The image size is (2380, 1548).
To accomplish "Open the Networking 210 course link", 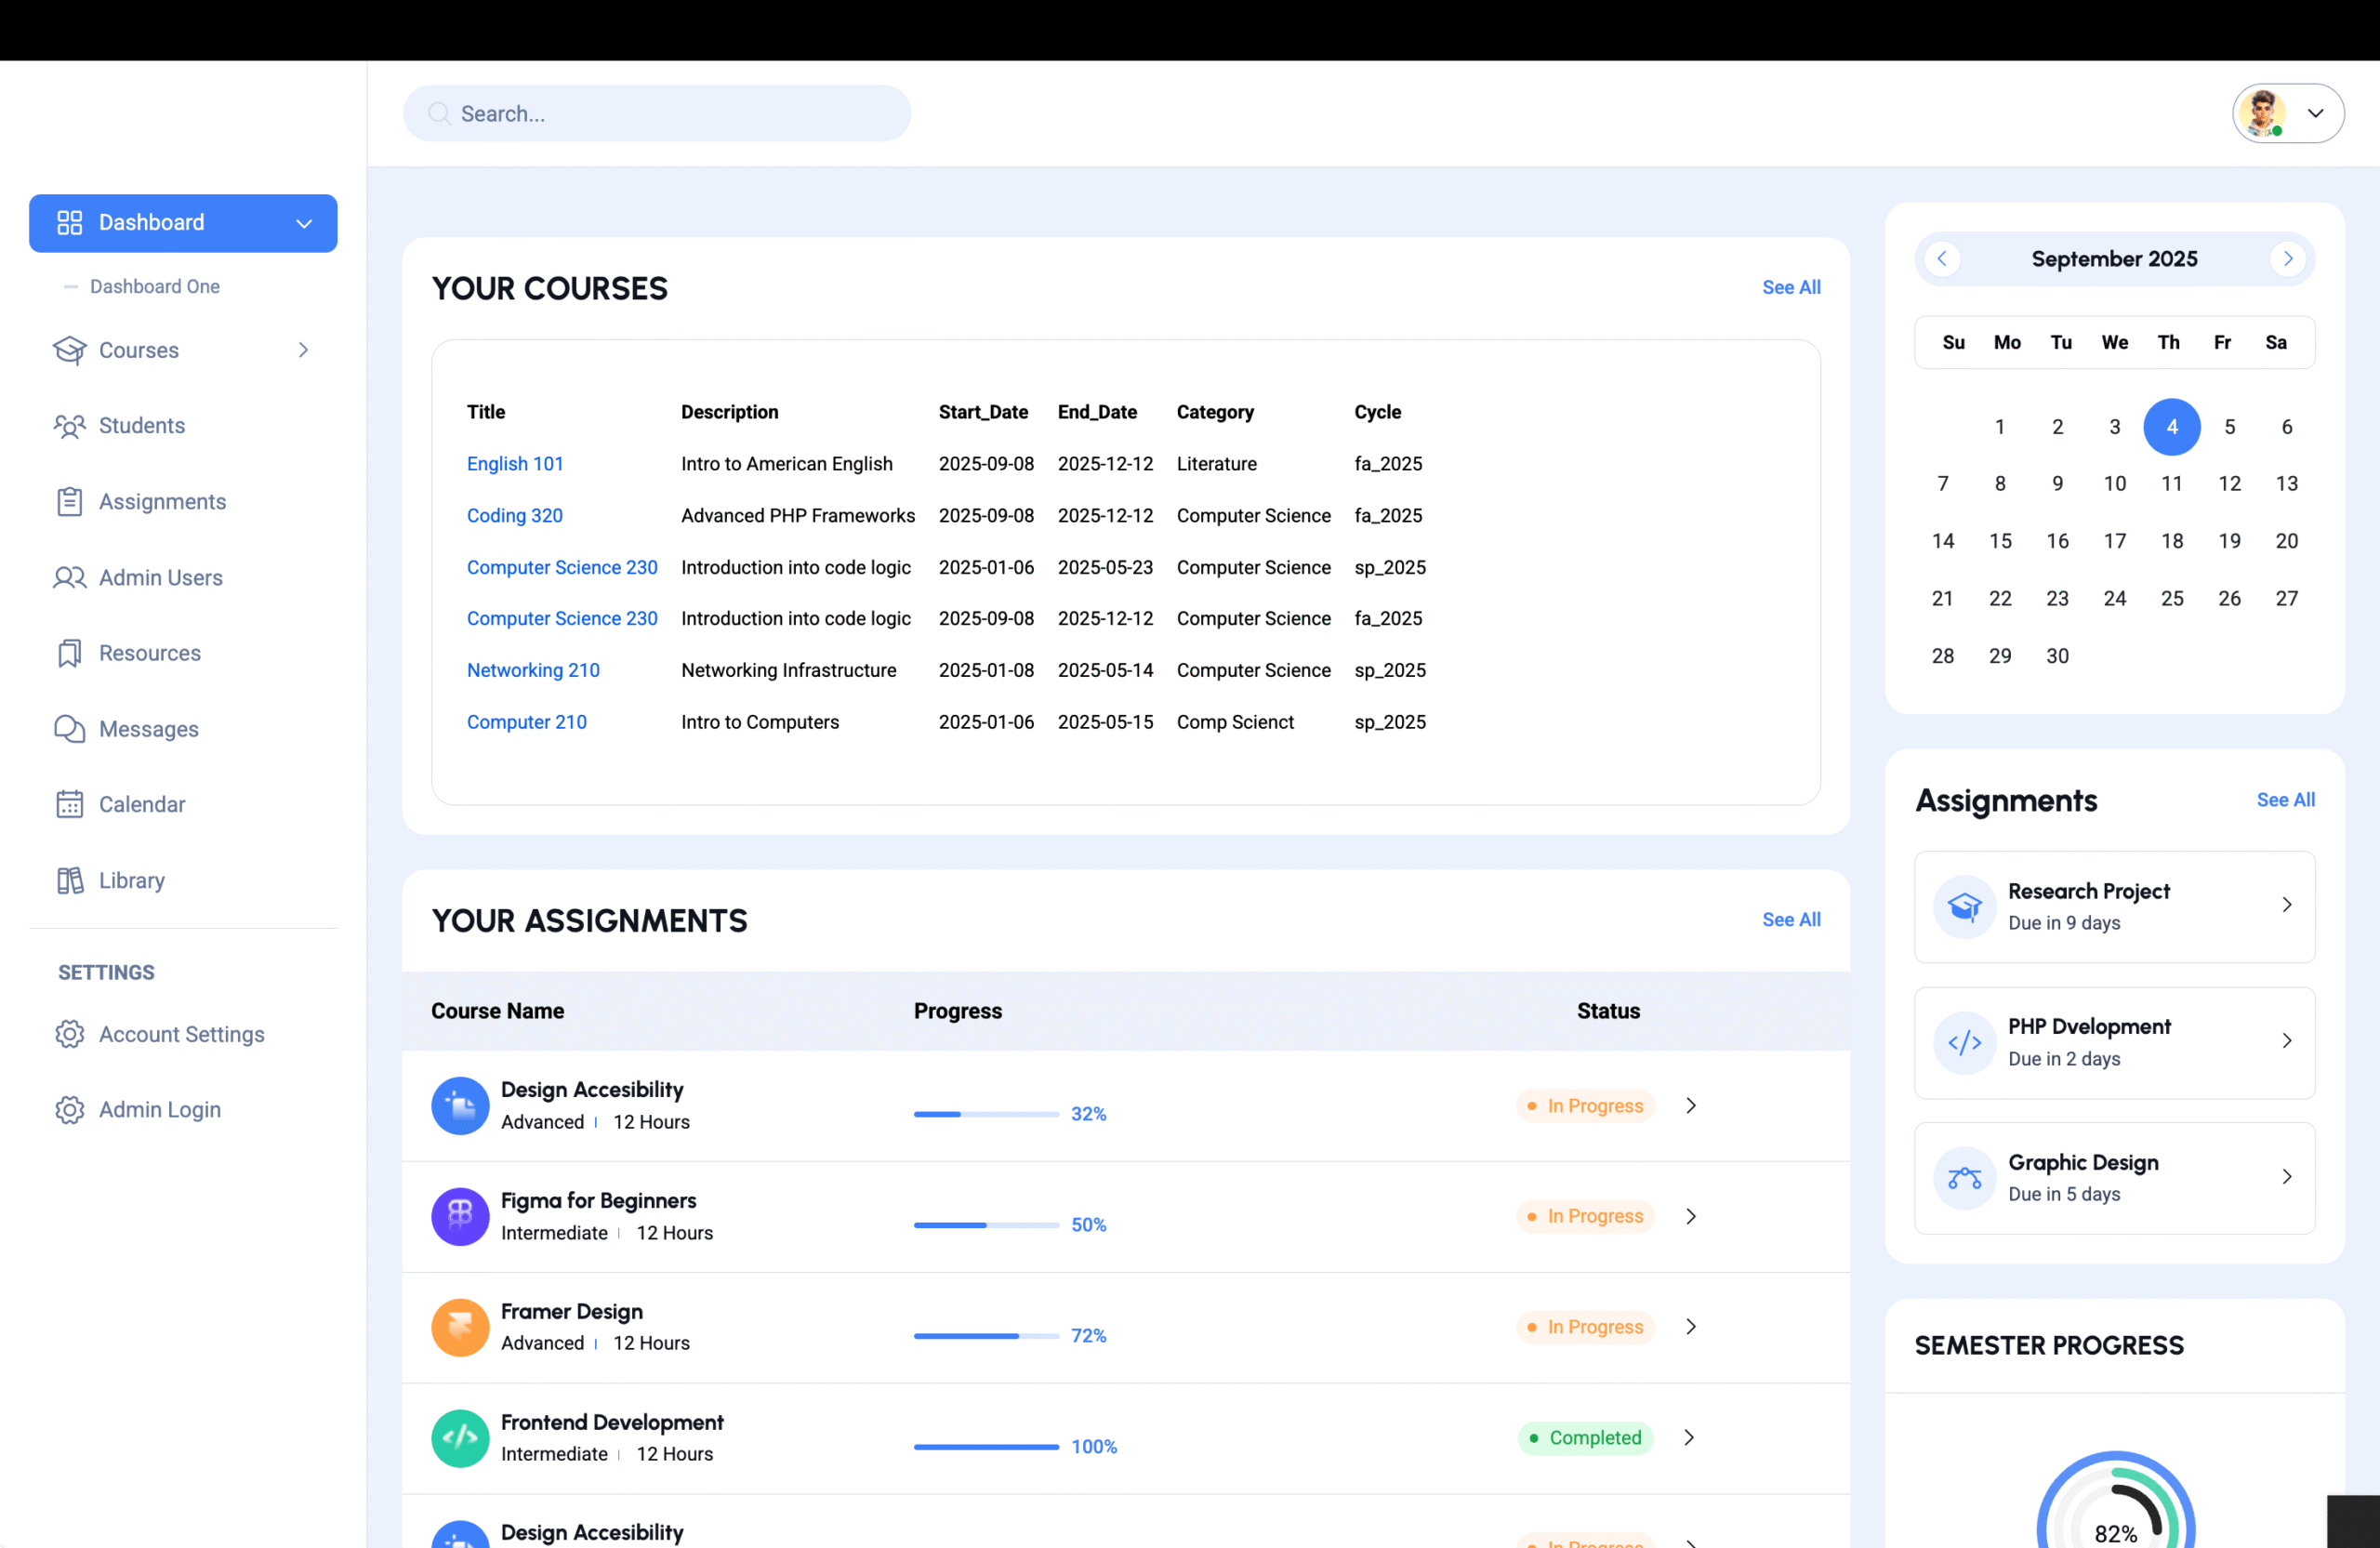I will tap(533, 671).
